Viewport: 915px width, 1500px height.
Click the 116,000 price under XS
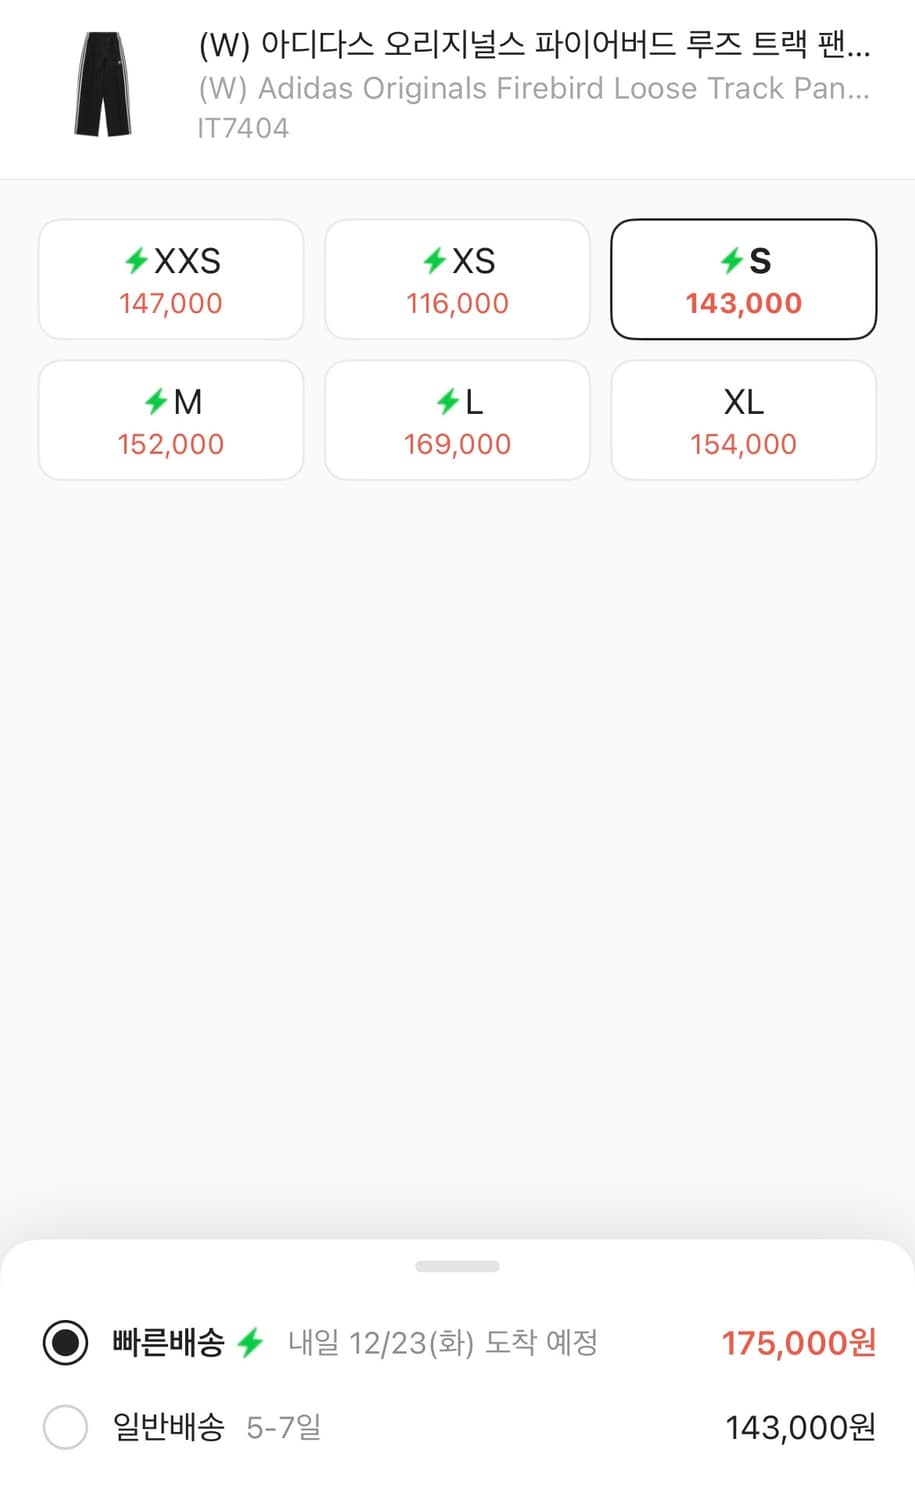pos(457,304)
